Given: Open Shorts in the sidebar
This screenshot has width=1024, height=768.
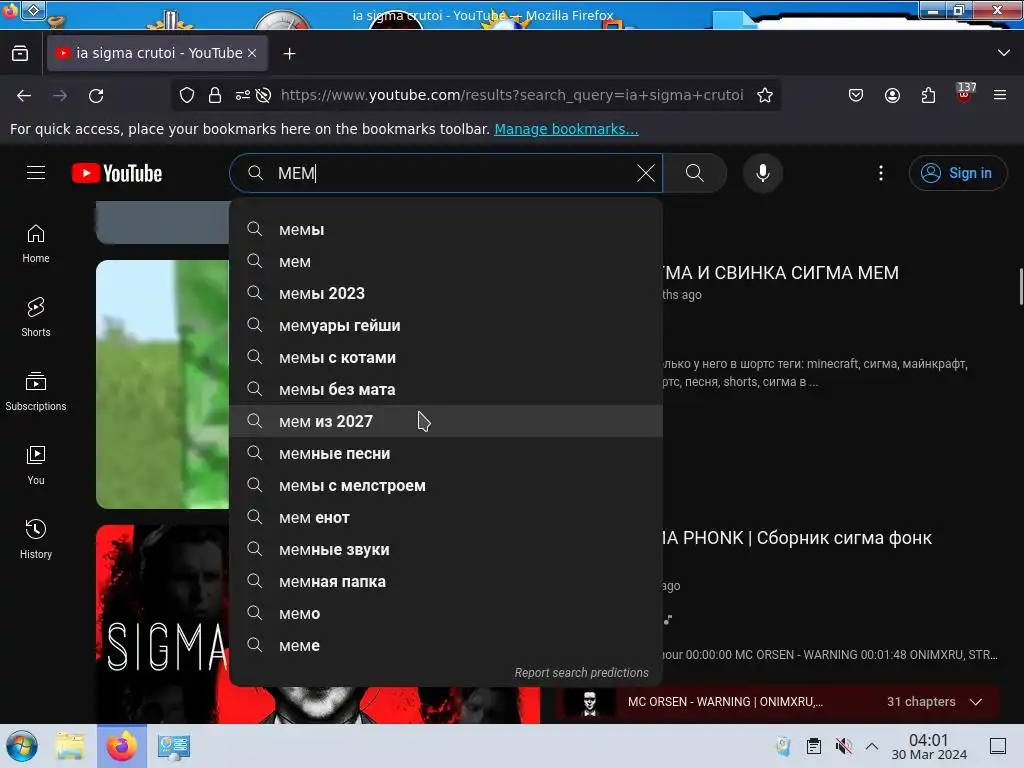Looking at the screenshot, I should [36, 317].
